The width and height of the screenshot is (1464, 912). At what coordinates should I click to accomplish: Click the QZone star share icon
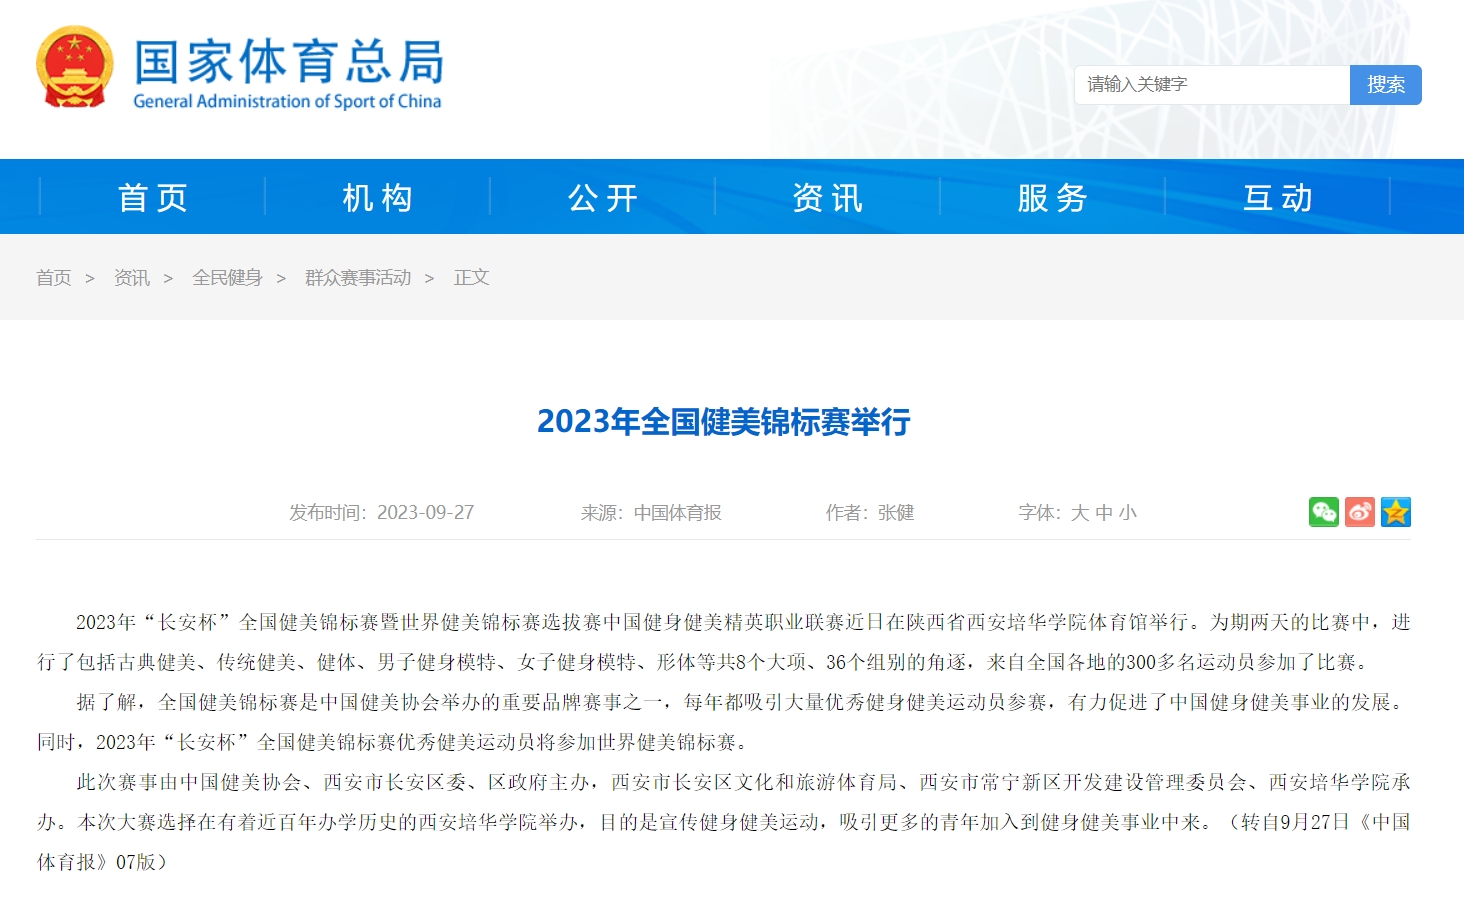1395,512
